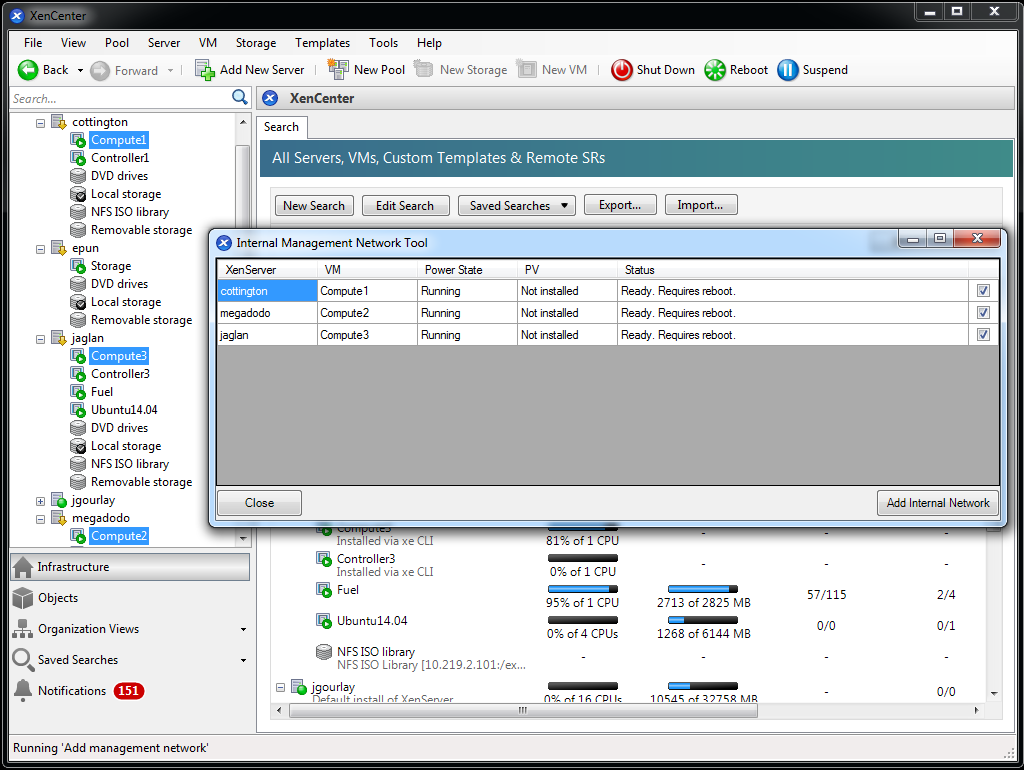Select the jaglan server icon
Screen dimensions: 1024x770
59,338
